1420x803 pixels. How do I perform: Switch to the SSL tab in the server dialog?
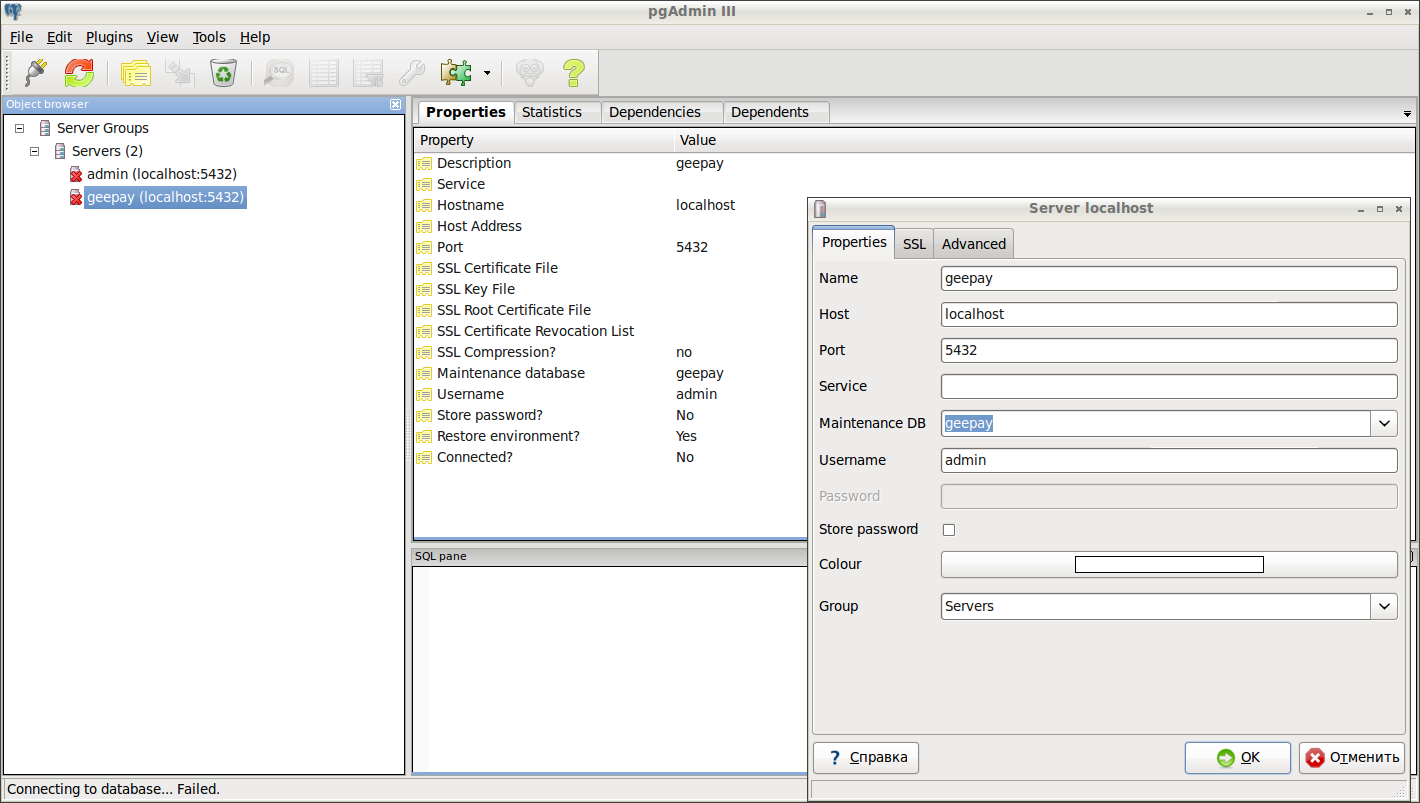[x=914, y=244]
